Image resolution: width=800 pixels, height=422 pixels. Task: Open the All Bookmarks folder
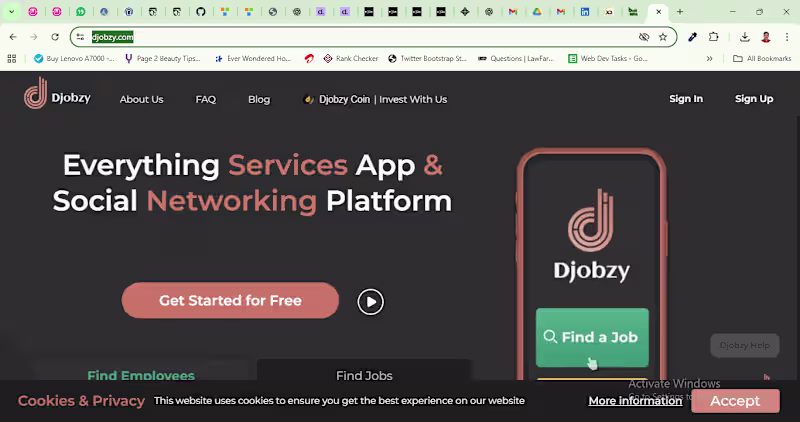coord(762,59)
